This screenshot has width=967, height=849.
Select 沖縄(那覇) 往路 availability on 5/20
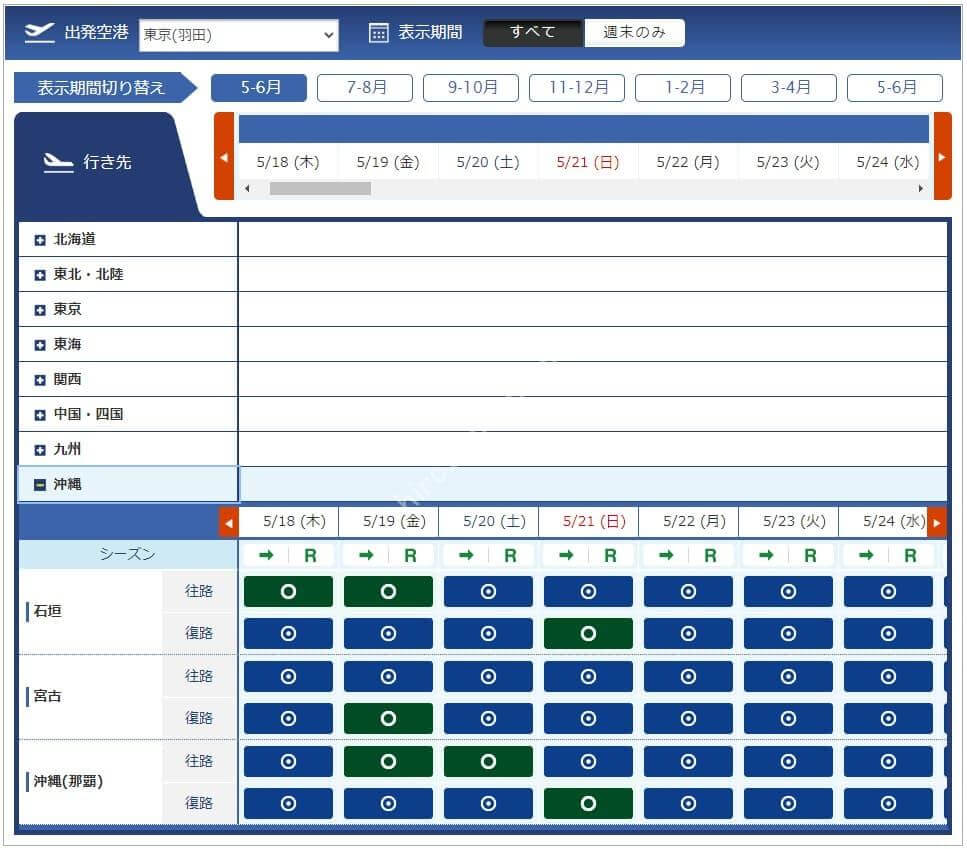tap(488, 761)
